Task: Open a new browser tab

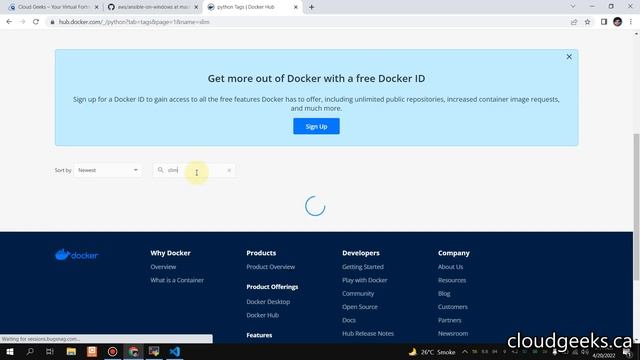Action: click(311, 7)
